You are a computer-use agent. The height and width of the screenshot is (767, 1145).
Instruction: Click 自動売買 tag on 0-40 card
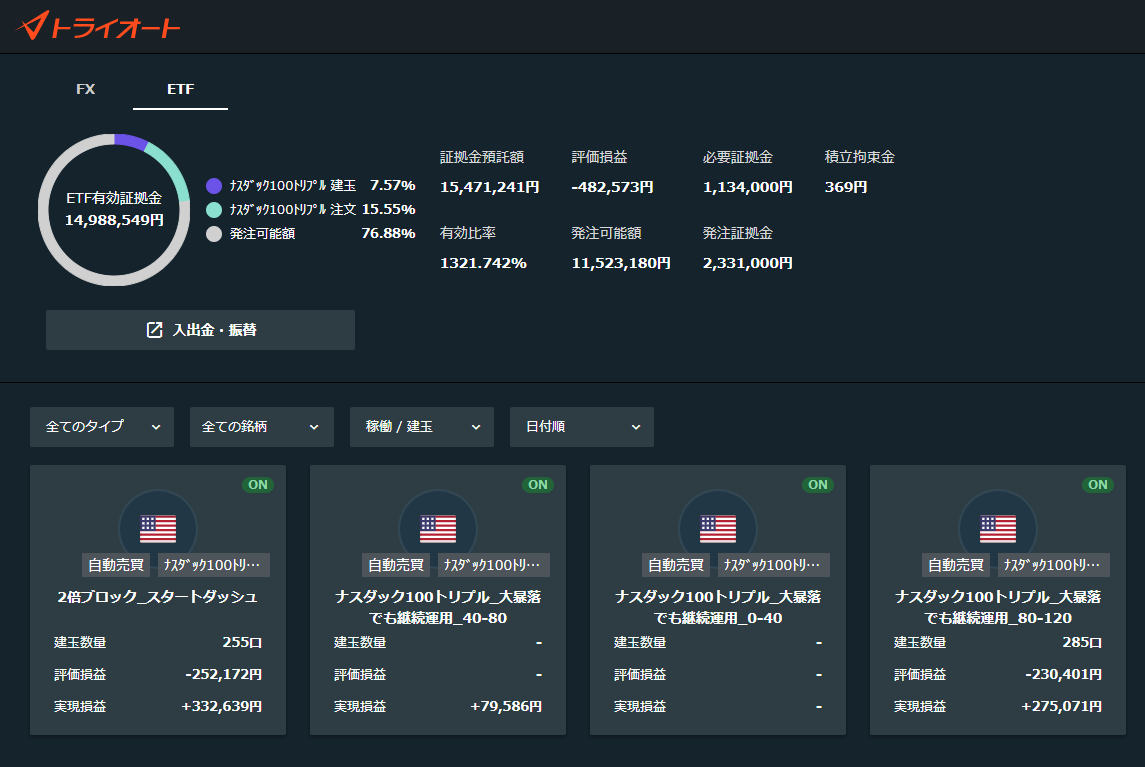(676, 565)
